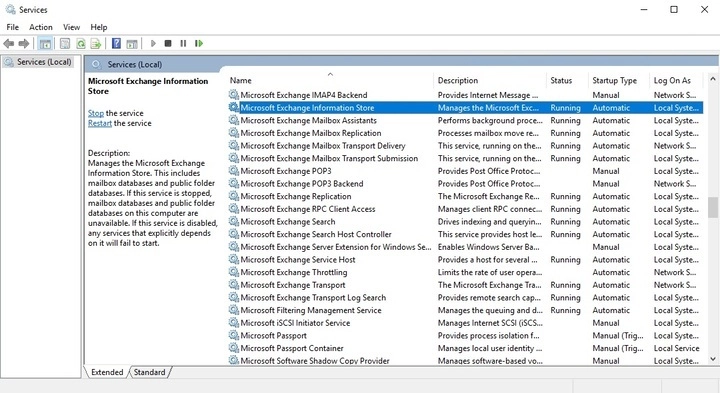Select the Microsoft Exchange Replication service name
Viewport: 720px width, 393px height.
click(296, 196)
